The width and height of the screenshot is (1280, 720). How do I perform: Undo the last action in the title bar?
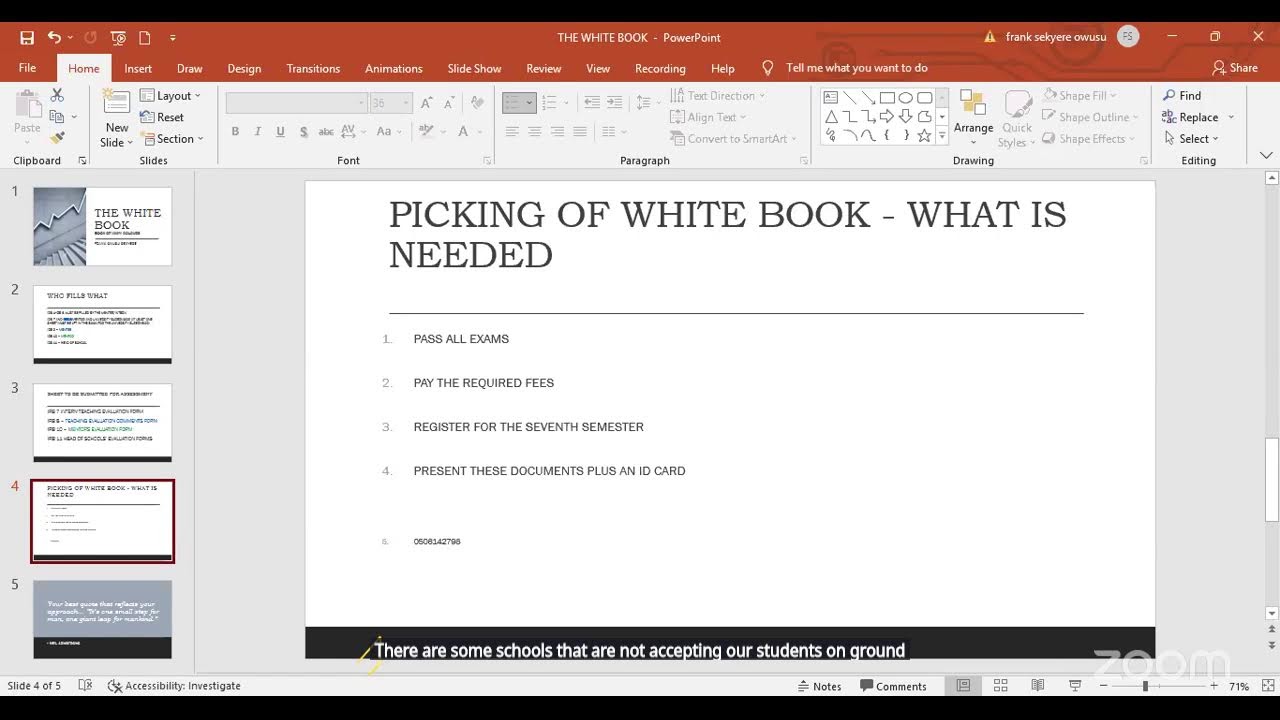(x=54, y=37)
